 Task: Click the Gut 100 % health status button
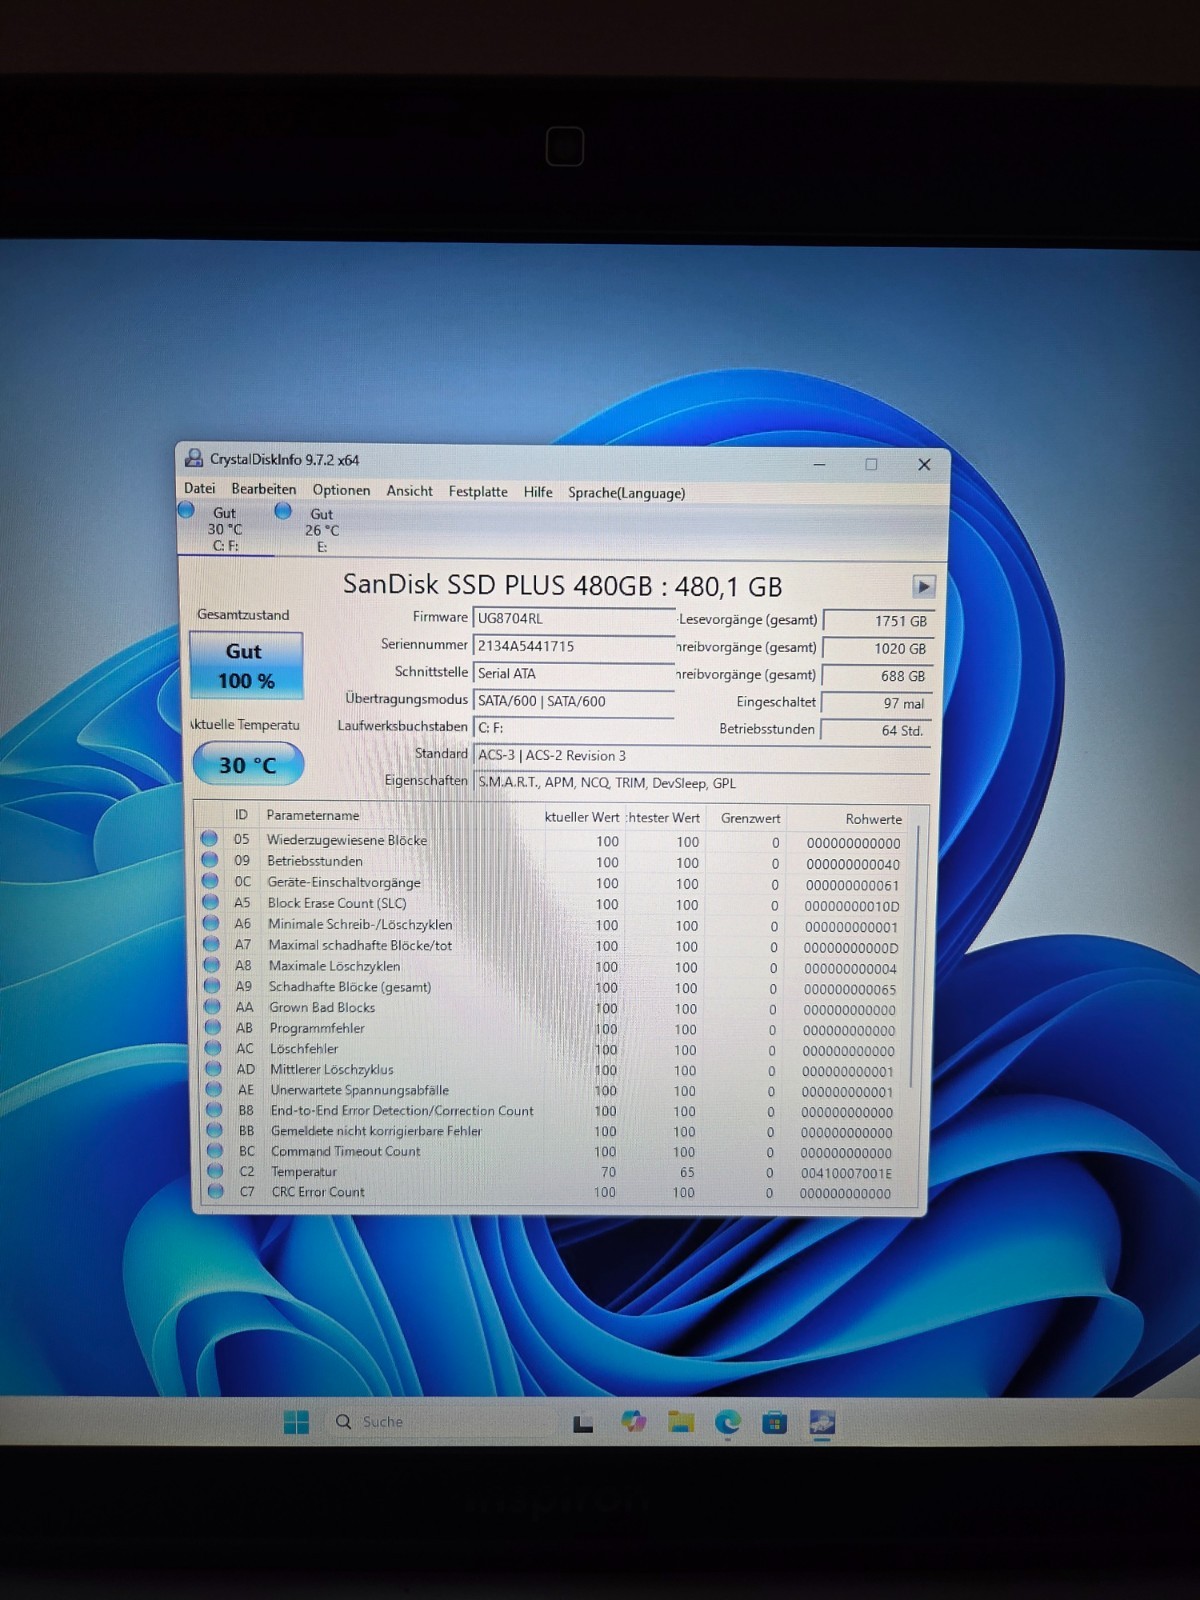[245, 666]
